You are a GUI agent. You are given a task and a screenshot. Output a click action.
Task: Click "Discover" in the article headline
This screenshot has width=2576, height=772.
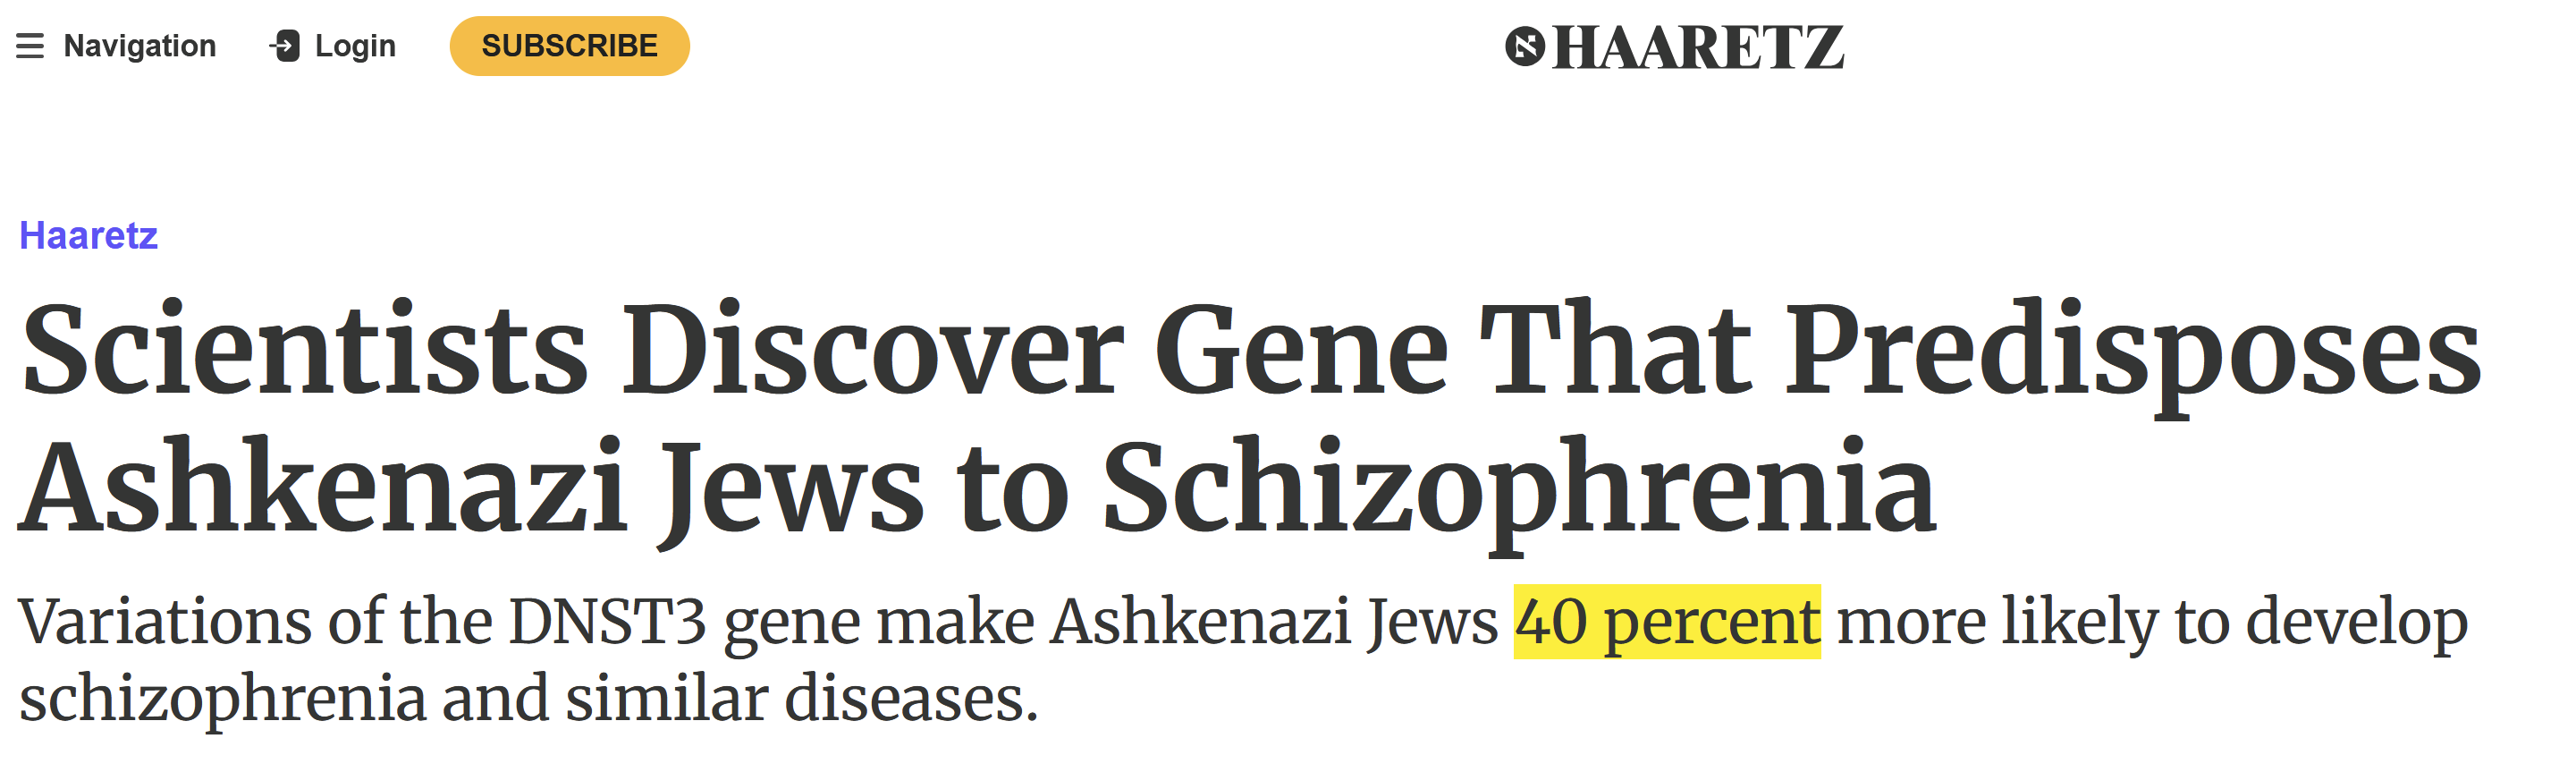pyautogui.click(x=873, y=350)
